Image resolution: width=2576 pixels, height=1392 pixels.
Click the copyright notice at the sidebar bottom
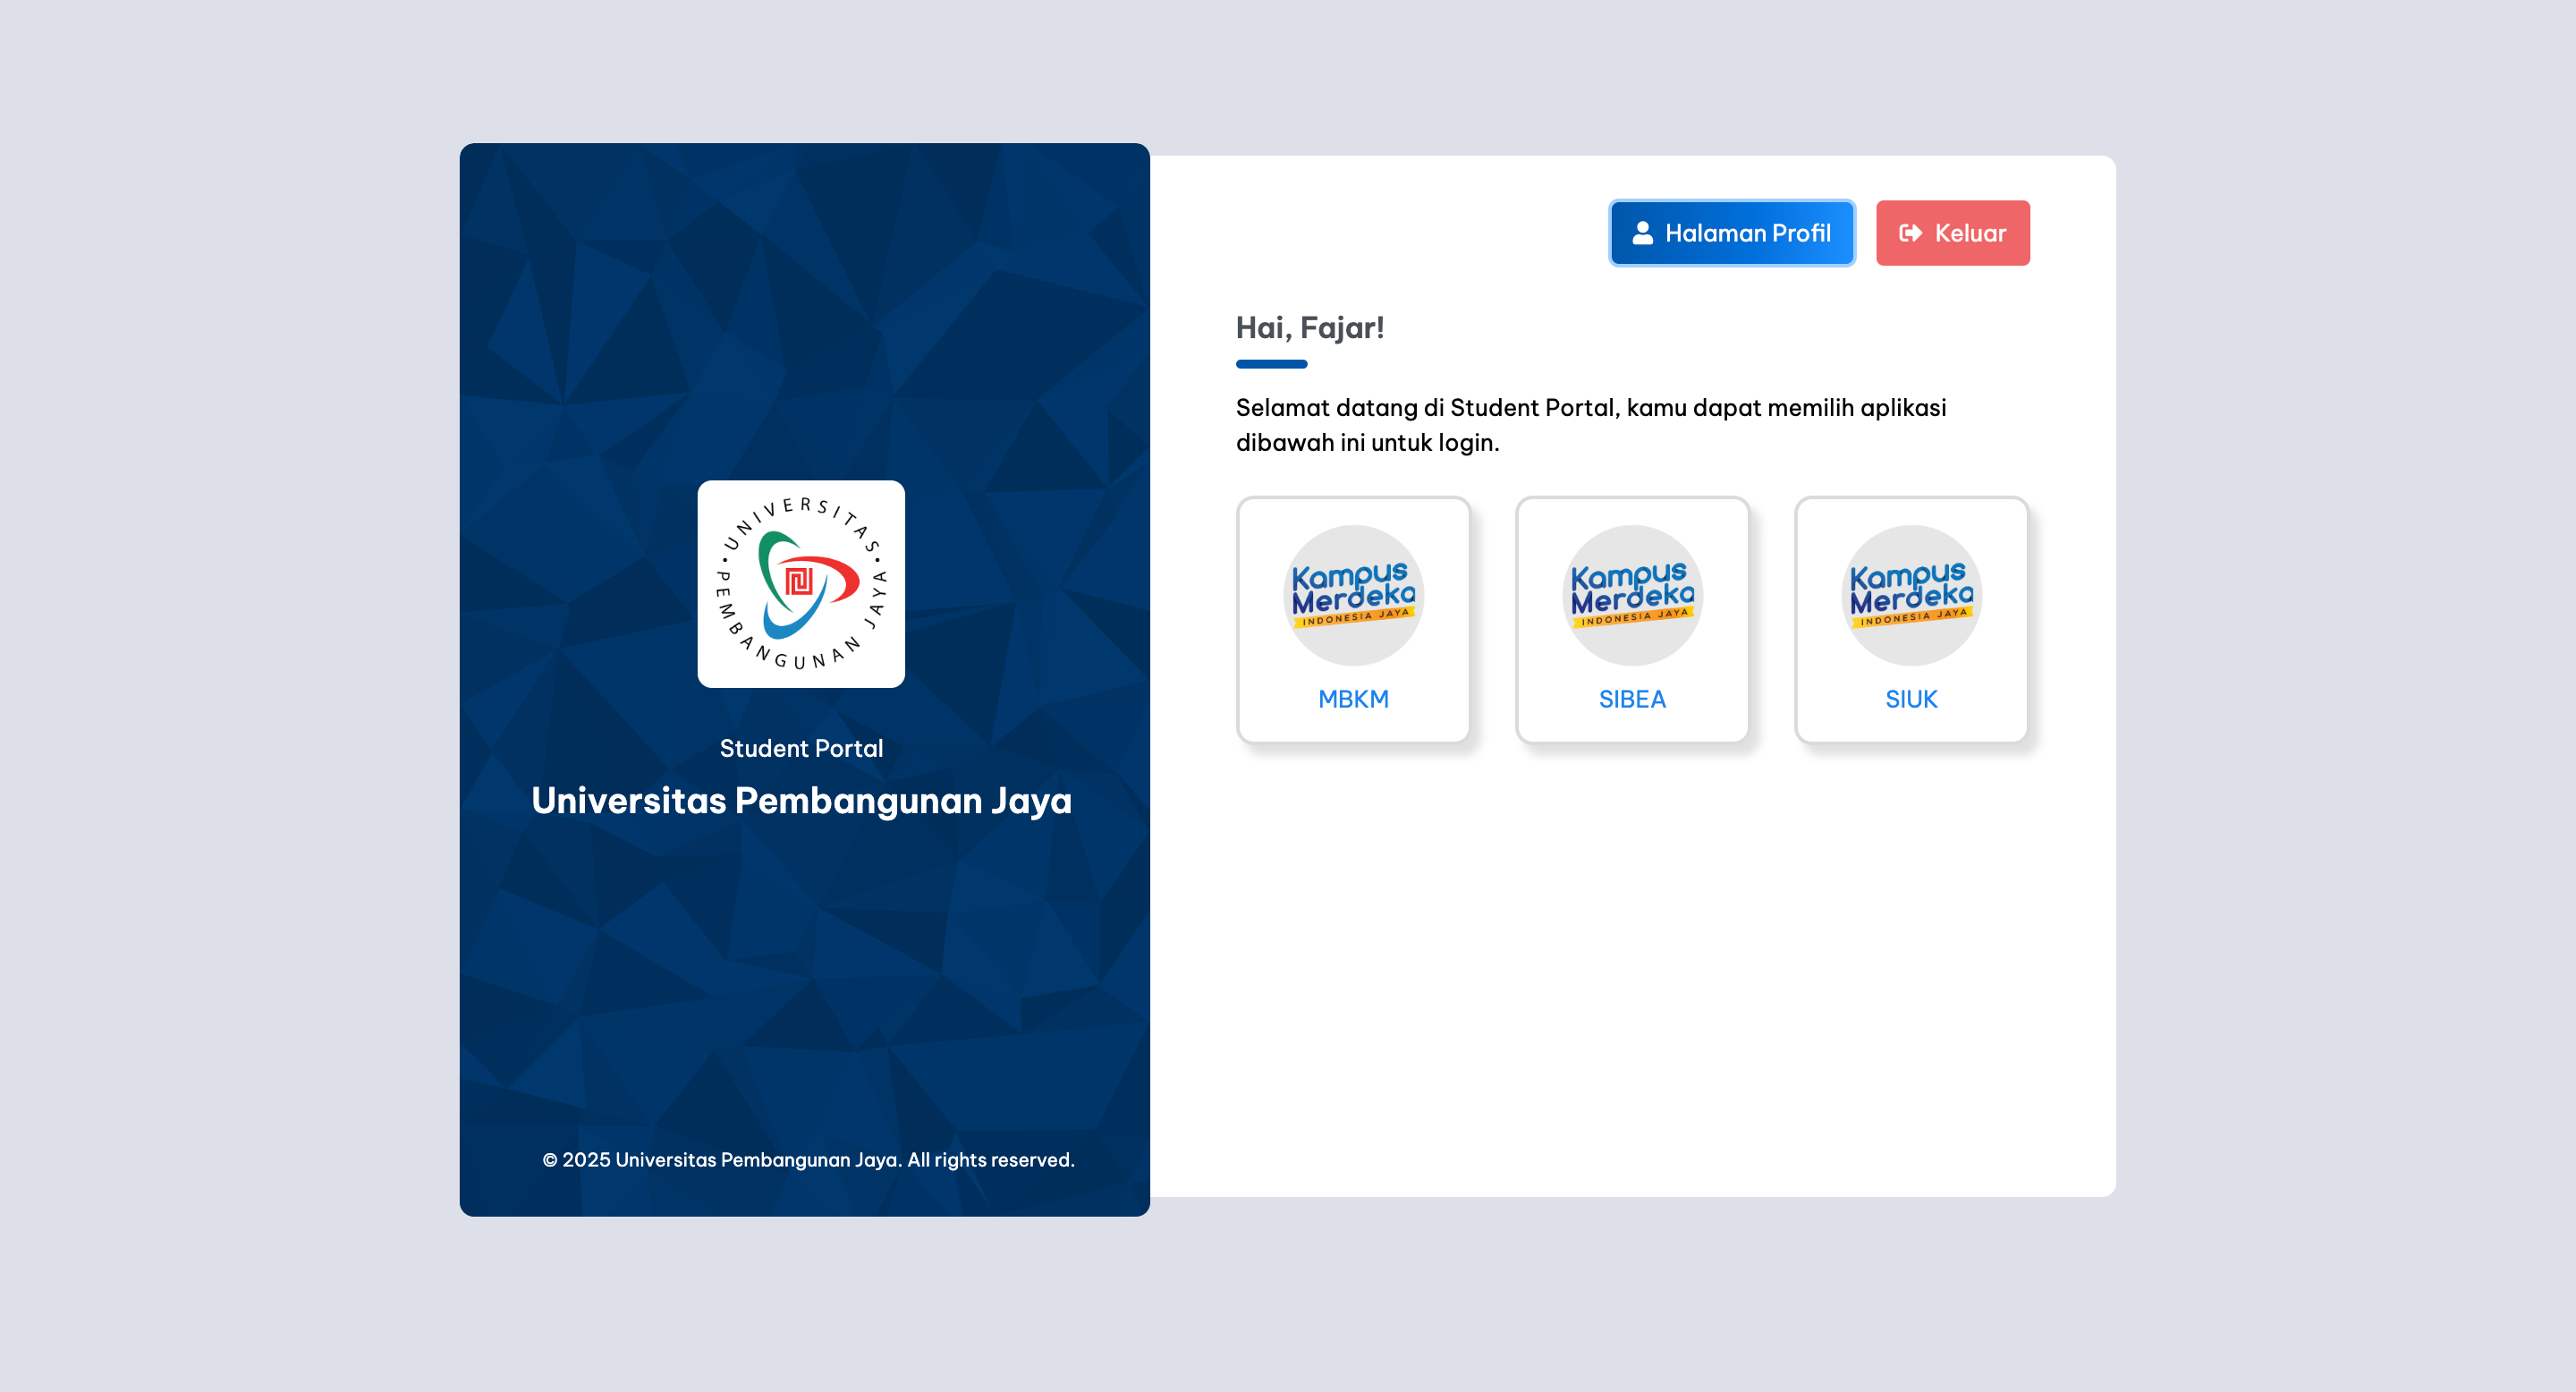[x=808, y=1159]
